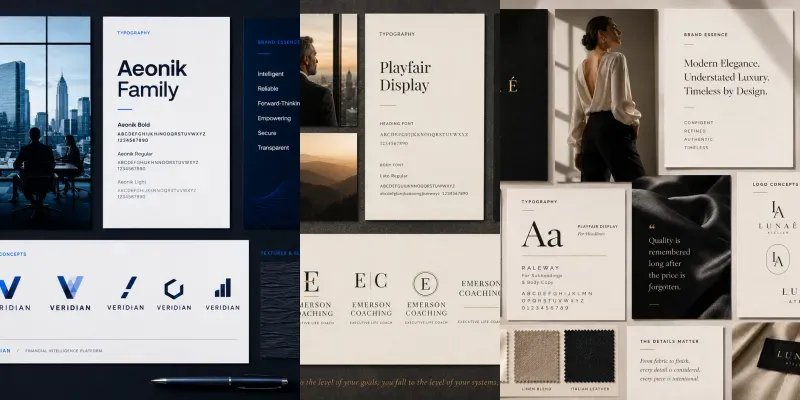
Task: Select the BODY FONT label
Action: point(392,165)
